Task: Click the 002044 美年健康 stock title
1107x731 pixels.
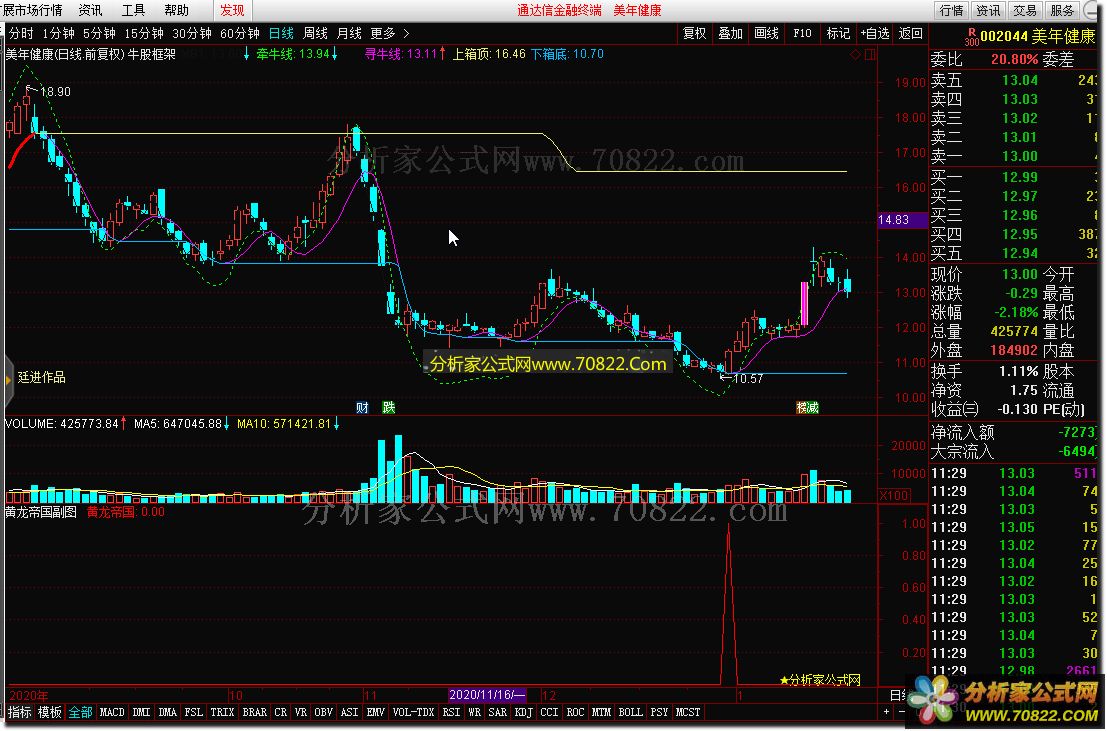Action: (x=1038, y=37)
